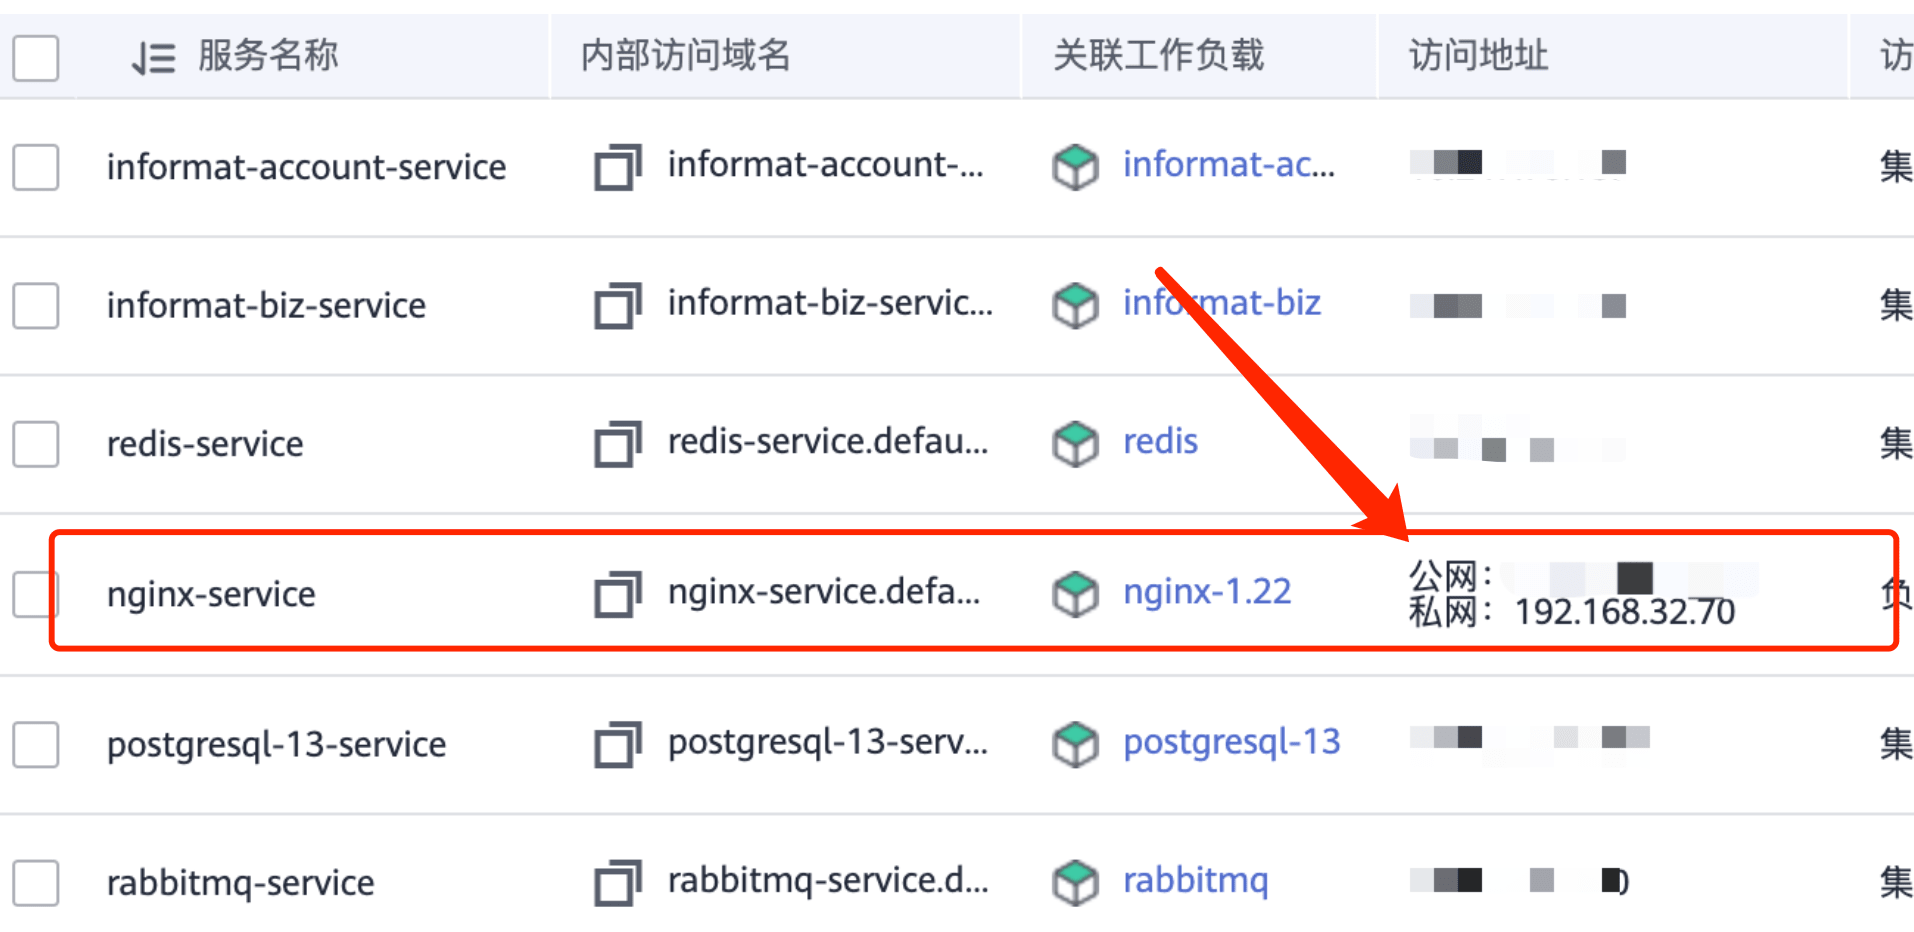Open the informat-biz workload link
The width and height of the screenshot is (1914, 932).
coord(1221,303)
